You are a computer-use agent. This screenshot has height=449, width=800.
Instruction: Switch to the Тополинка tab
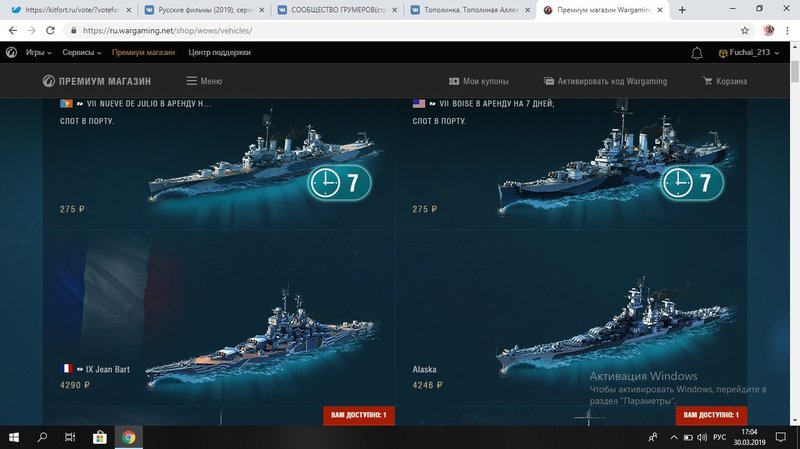tap(470, 10)
